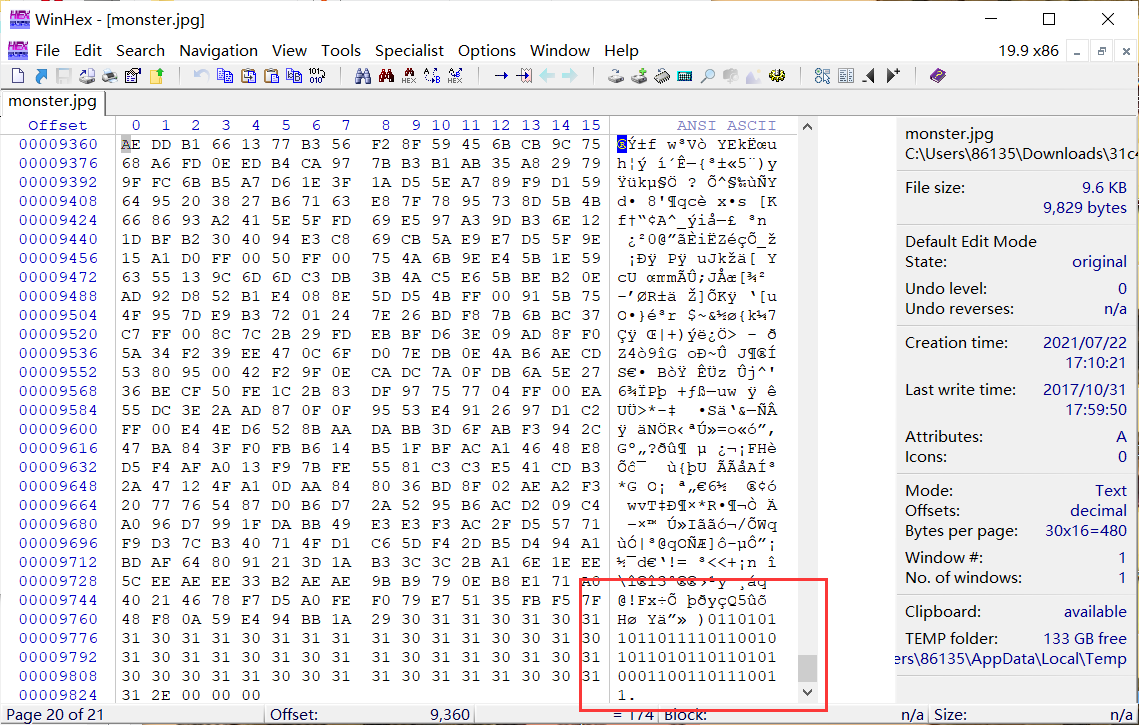Click the Go To Offset arrow icon

(x=500, y=76)
